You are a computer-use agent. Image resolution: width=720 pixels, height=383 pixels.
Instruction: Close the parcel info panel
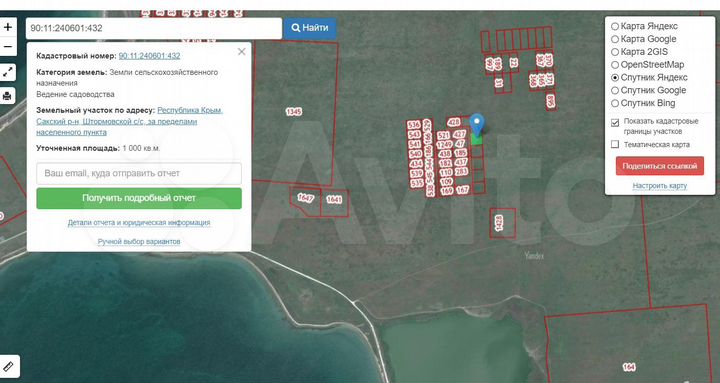click(242, 52)
